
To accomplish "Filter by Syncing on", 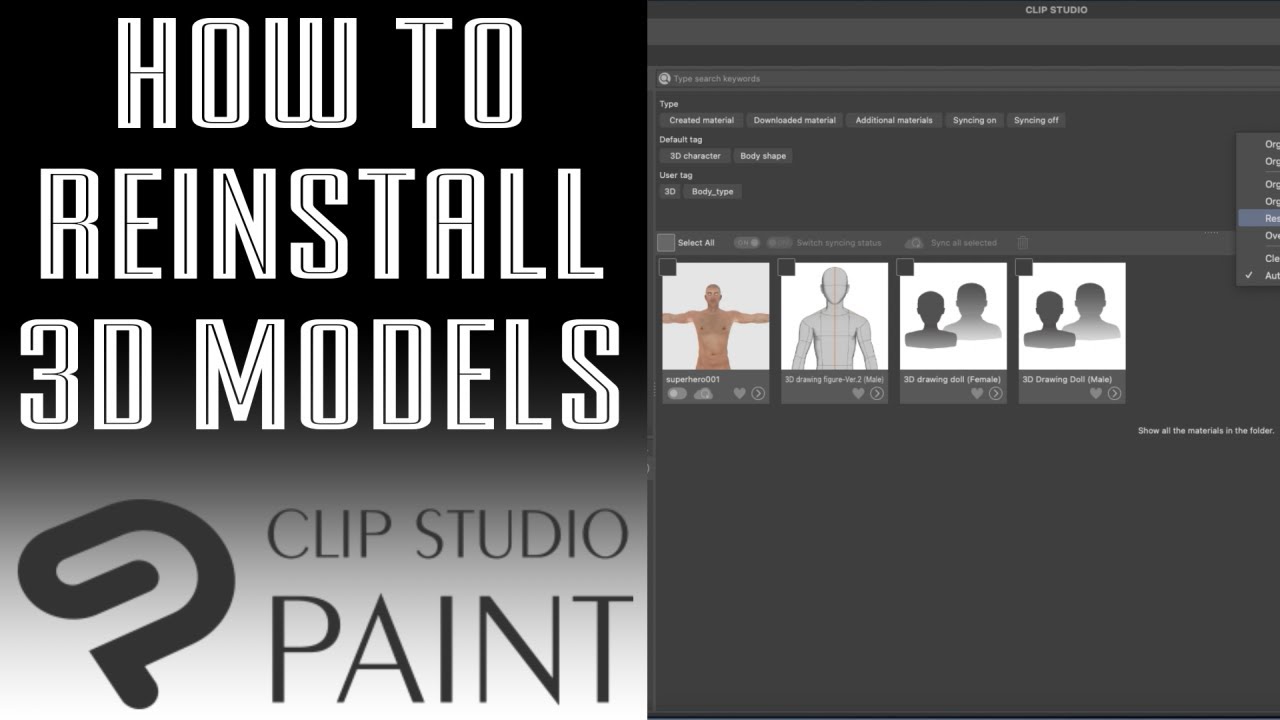I will [974, 120].
